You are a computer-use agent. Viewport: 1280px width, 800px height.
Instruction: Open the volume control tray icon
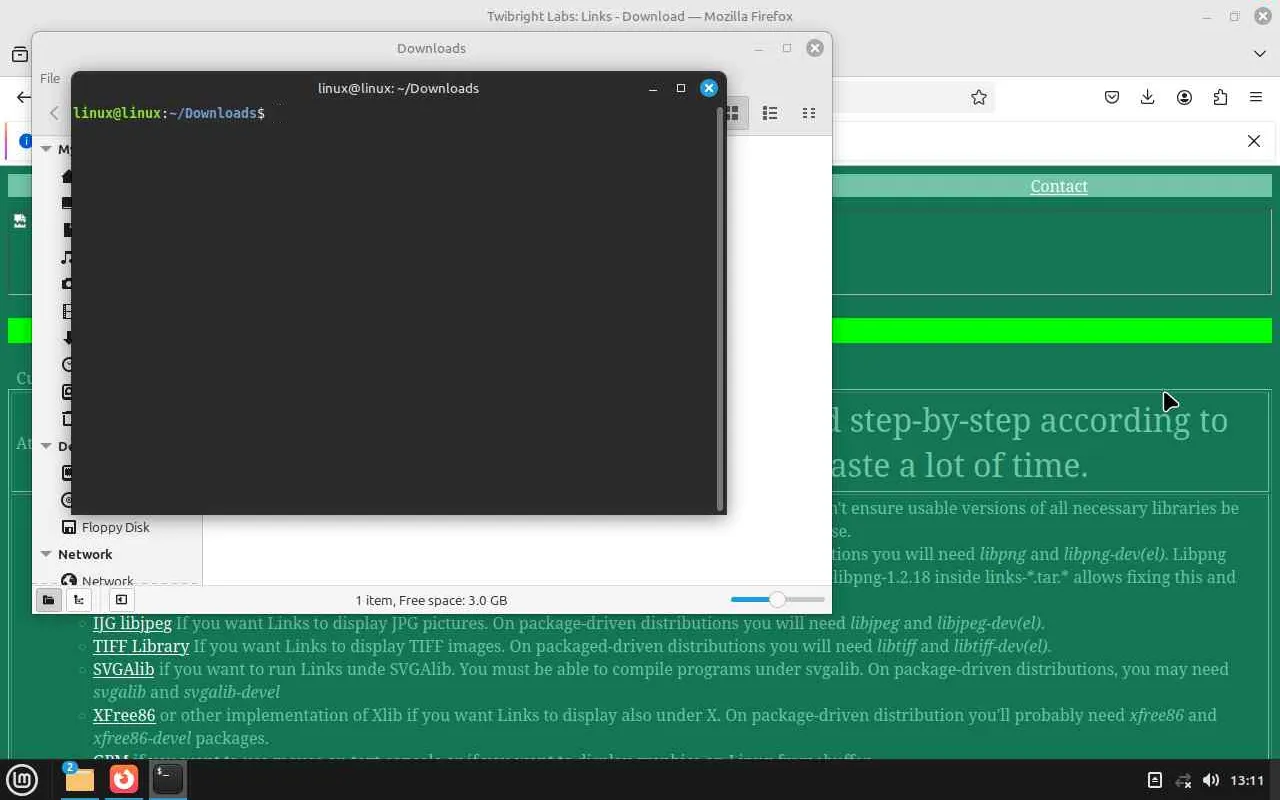(x=1211, y=780)
